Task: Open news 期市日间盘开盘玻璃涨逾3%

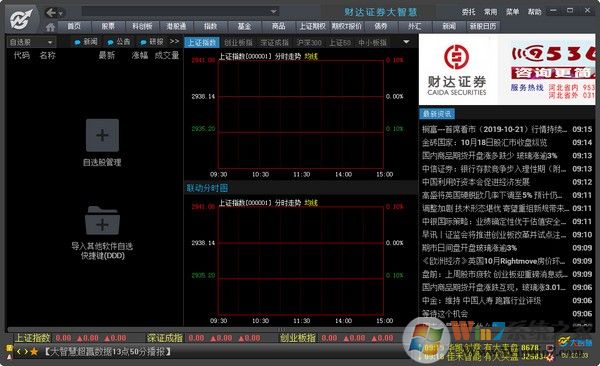Action: tap(469, 248)
